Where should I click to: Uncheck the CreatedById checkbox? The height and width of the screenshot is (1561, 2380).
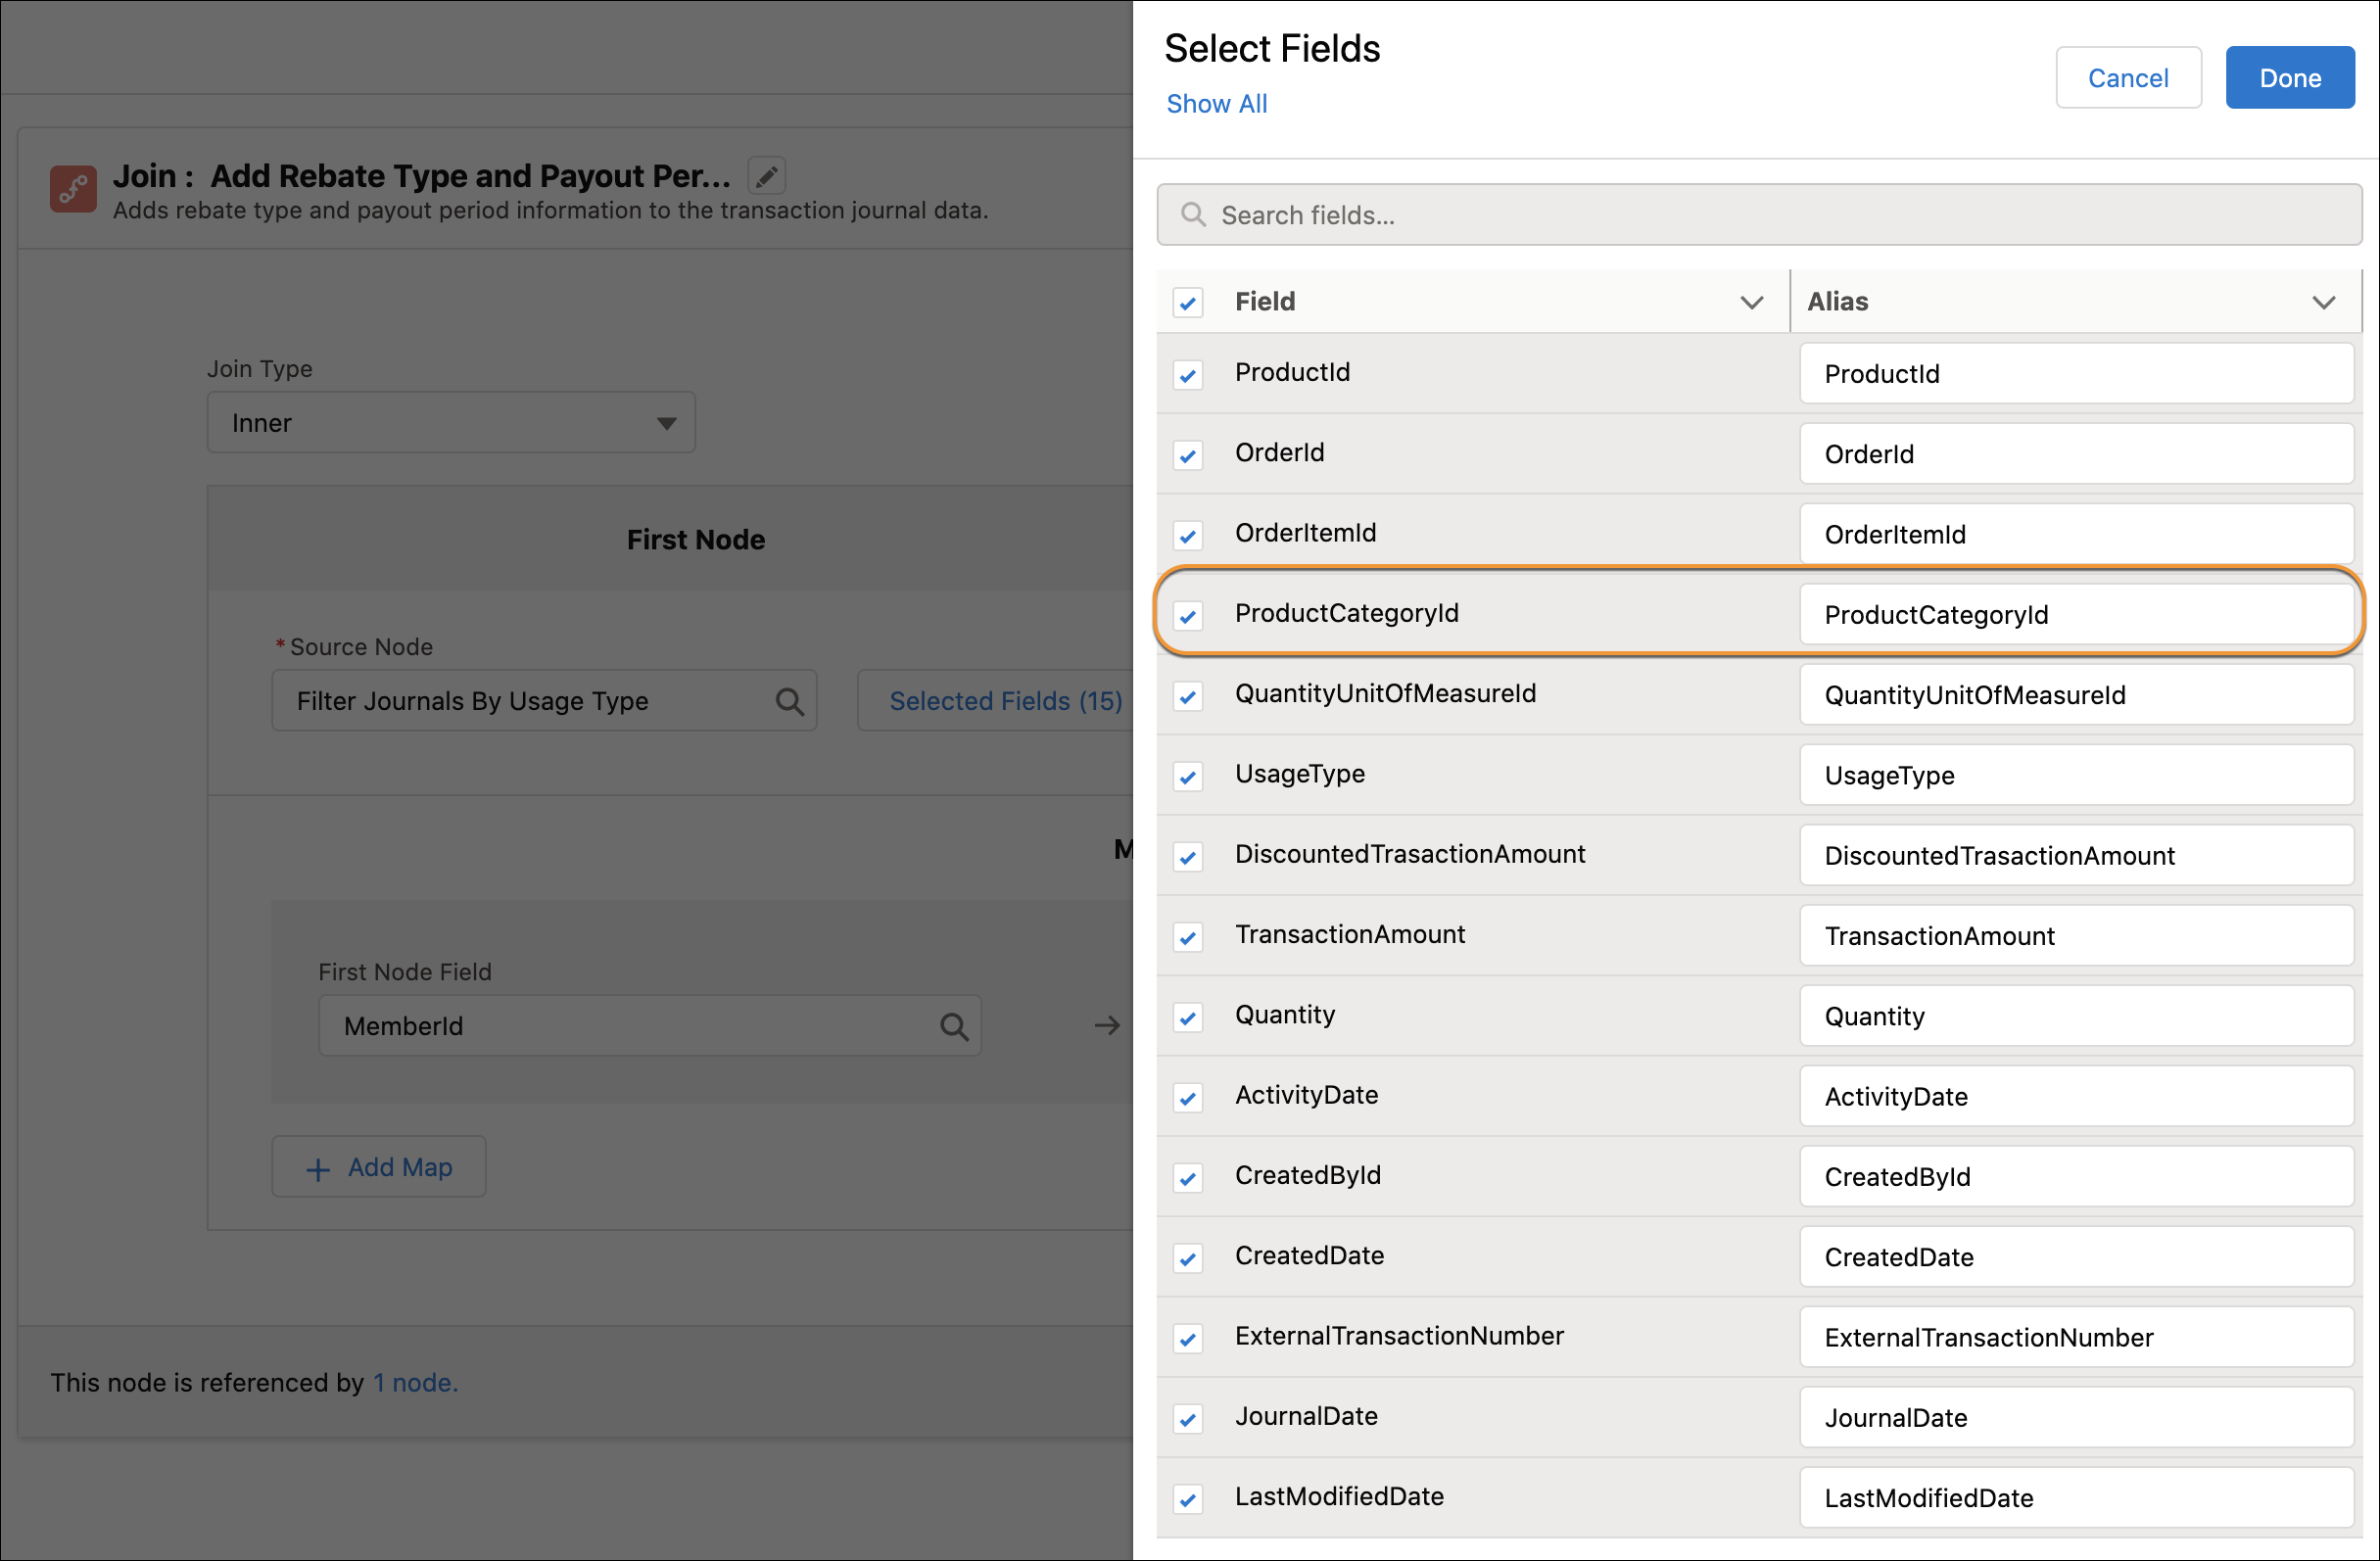click(1188, 1179)
